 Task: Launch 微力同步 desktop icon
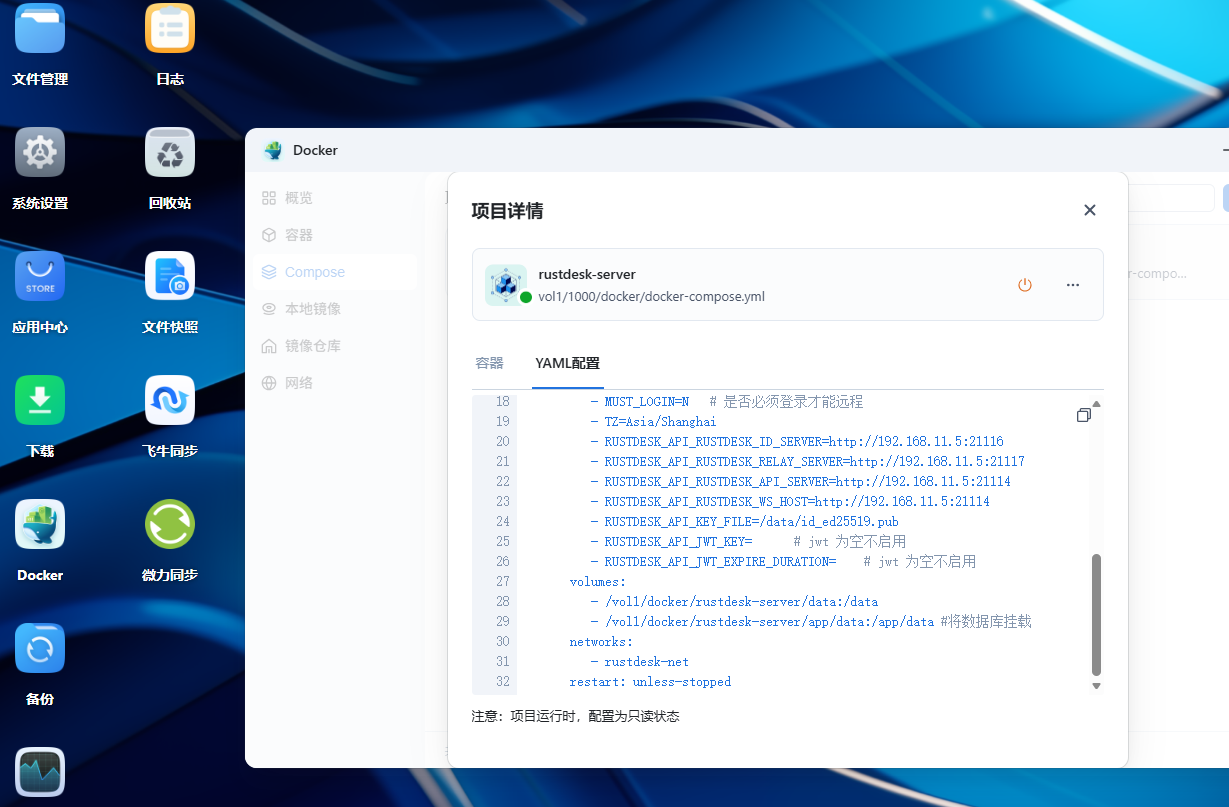170,524
